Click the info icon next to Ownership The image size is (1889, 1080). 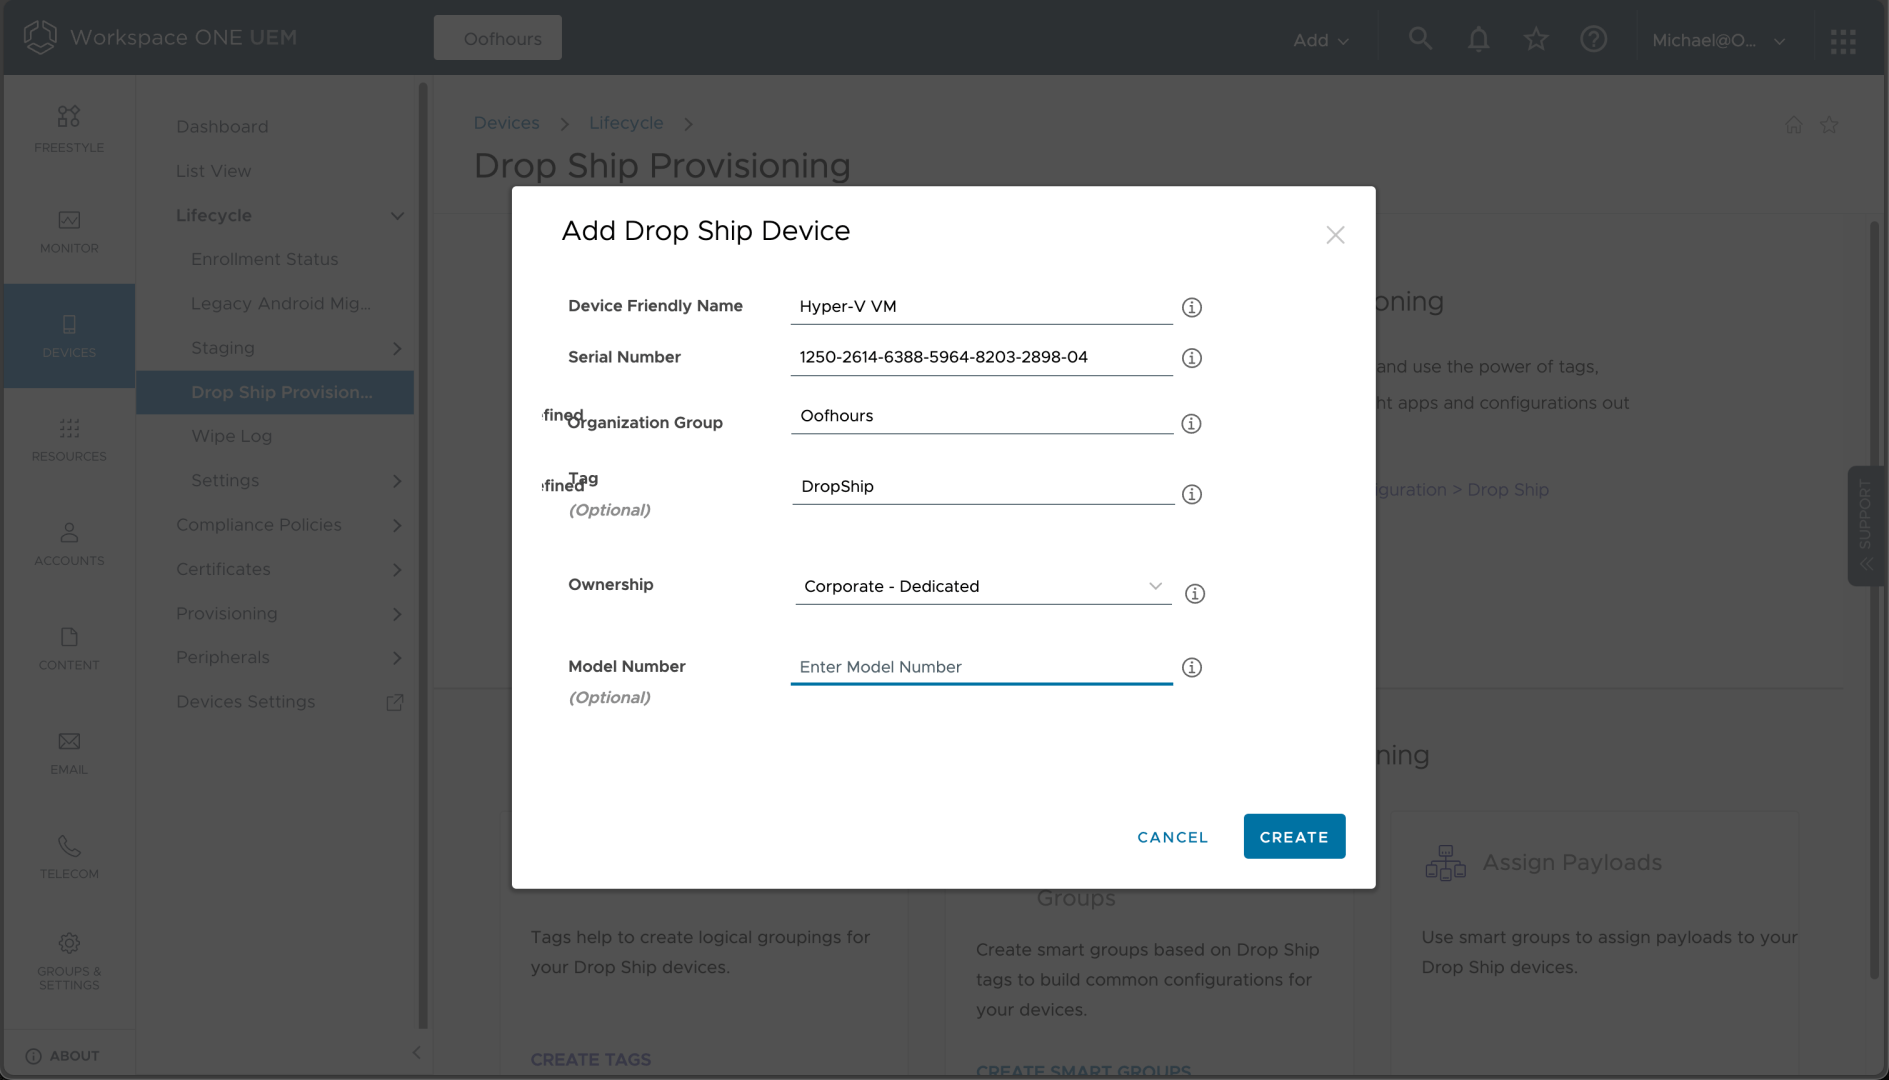point(1194,594)
